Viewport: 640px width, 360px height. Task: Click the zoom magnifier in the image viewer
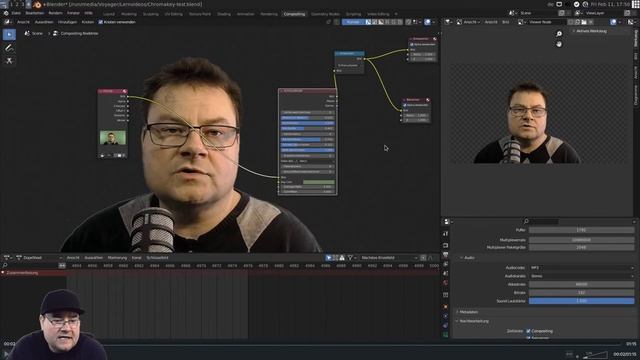click(x=559, y=34)
